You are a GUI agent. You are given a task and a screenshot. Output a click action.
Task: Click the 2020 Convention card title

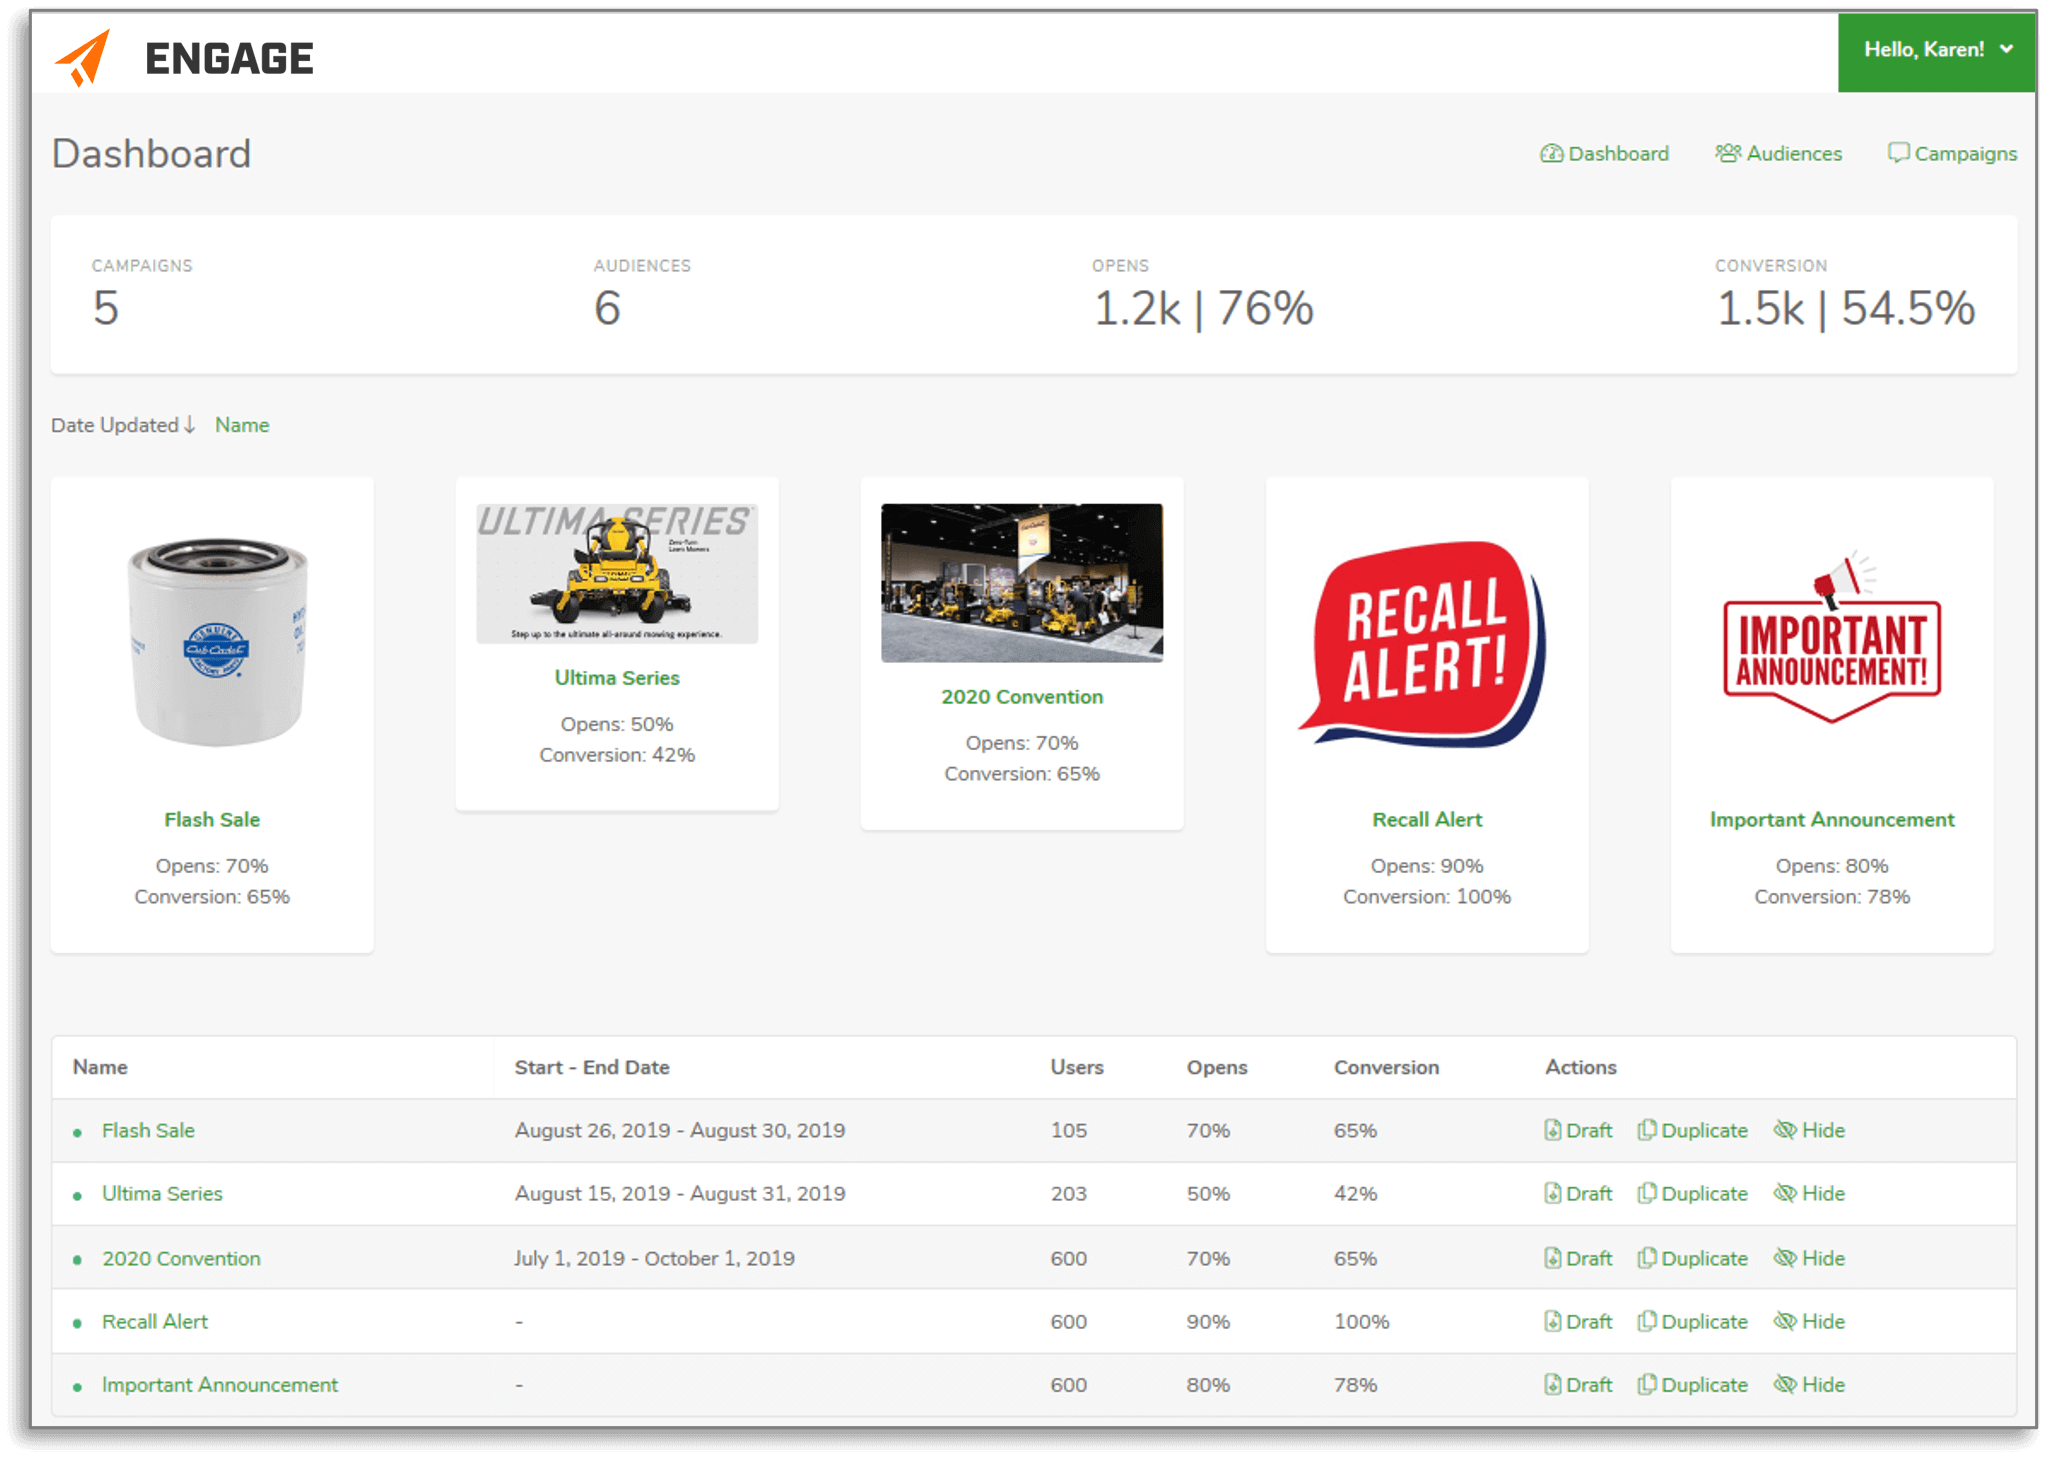point(1022,696)
